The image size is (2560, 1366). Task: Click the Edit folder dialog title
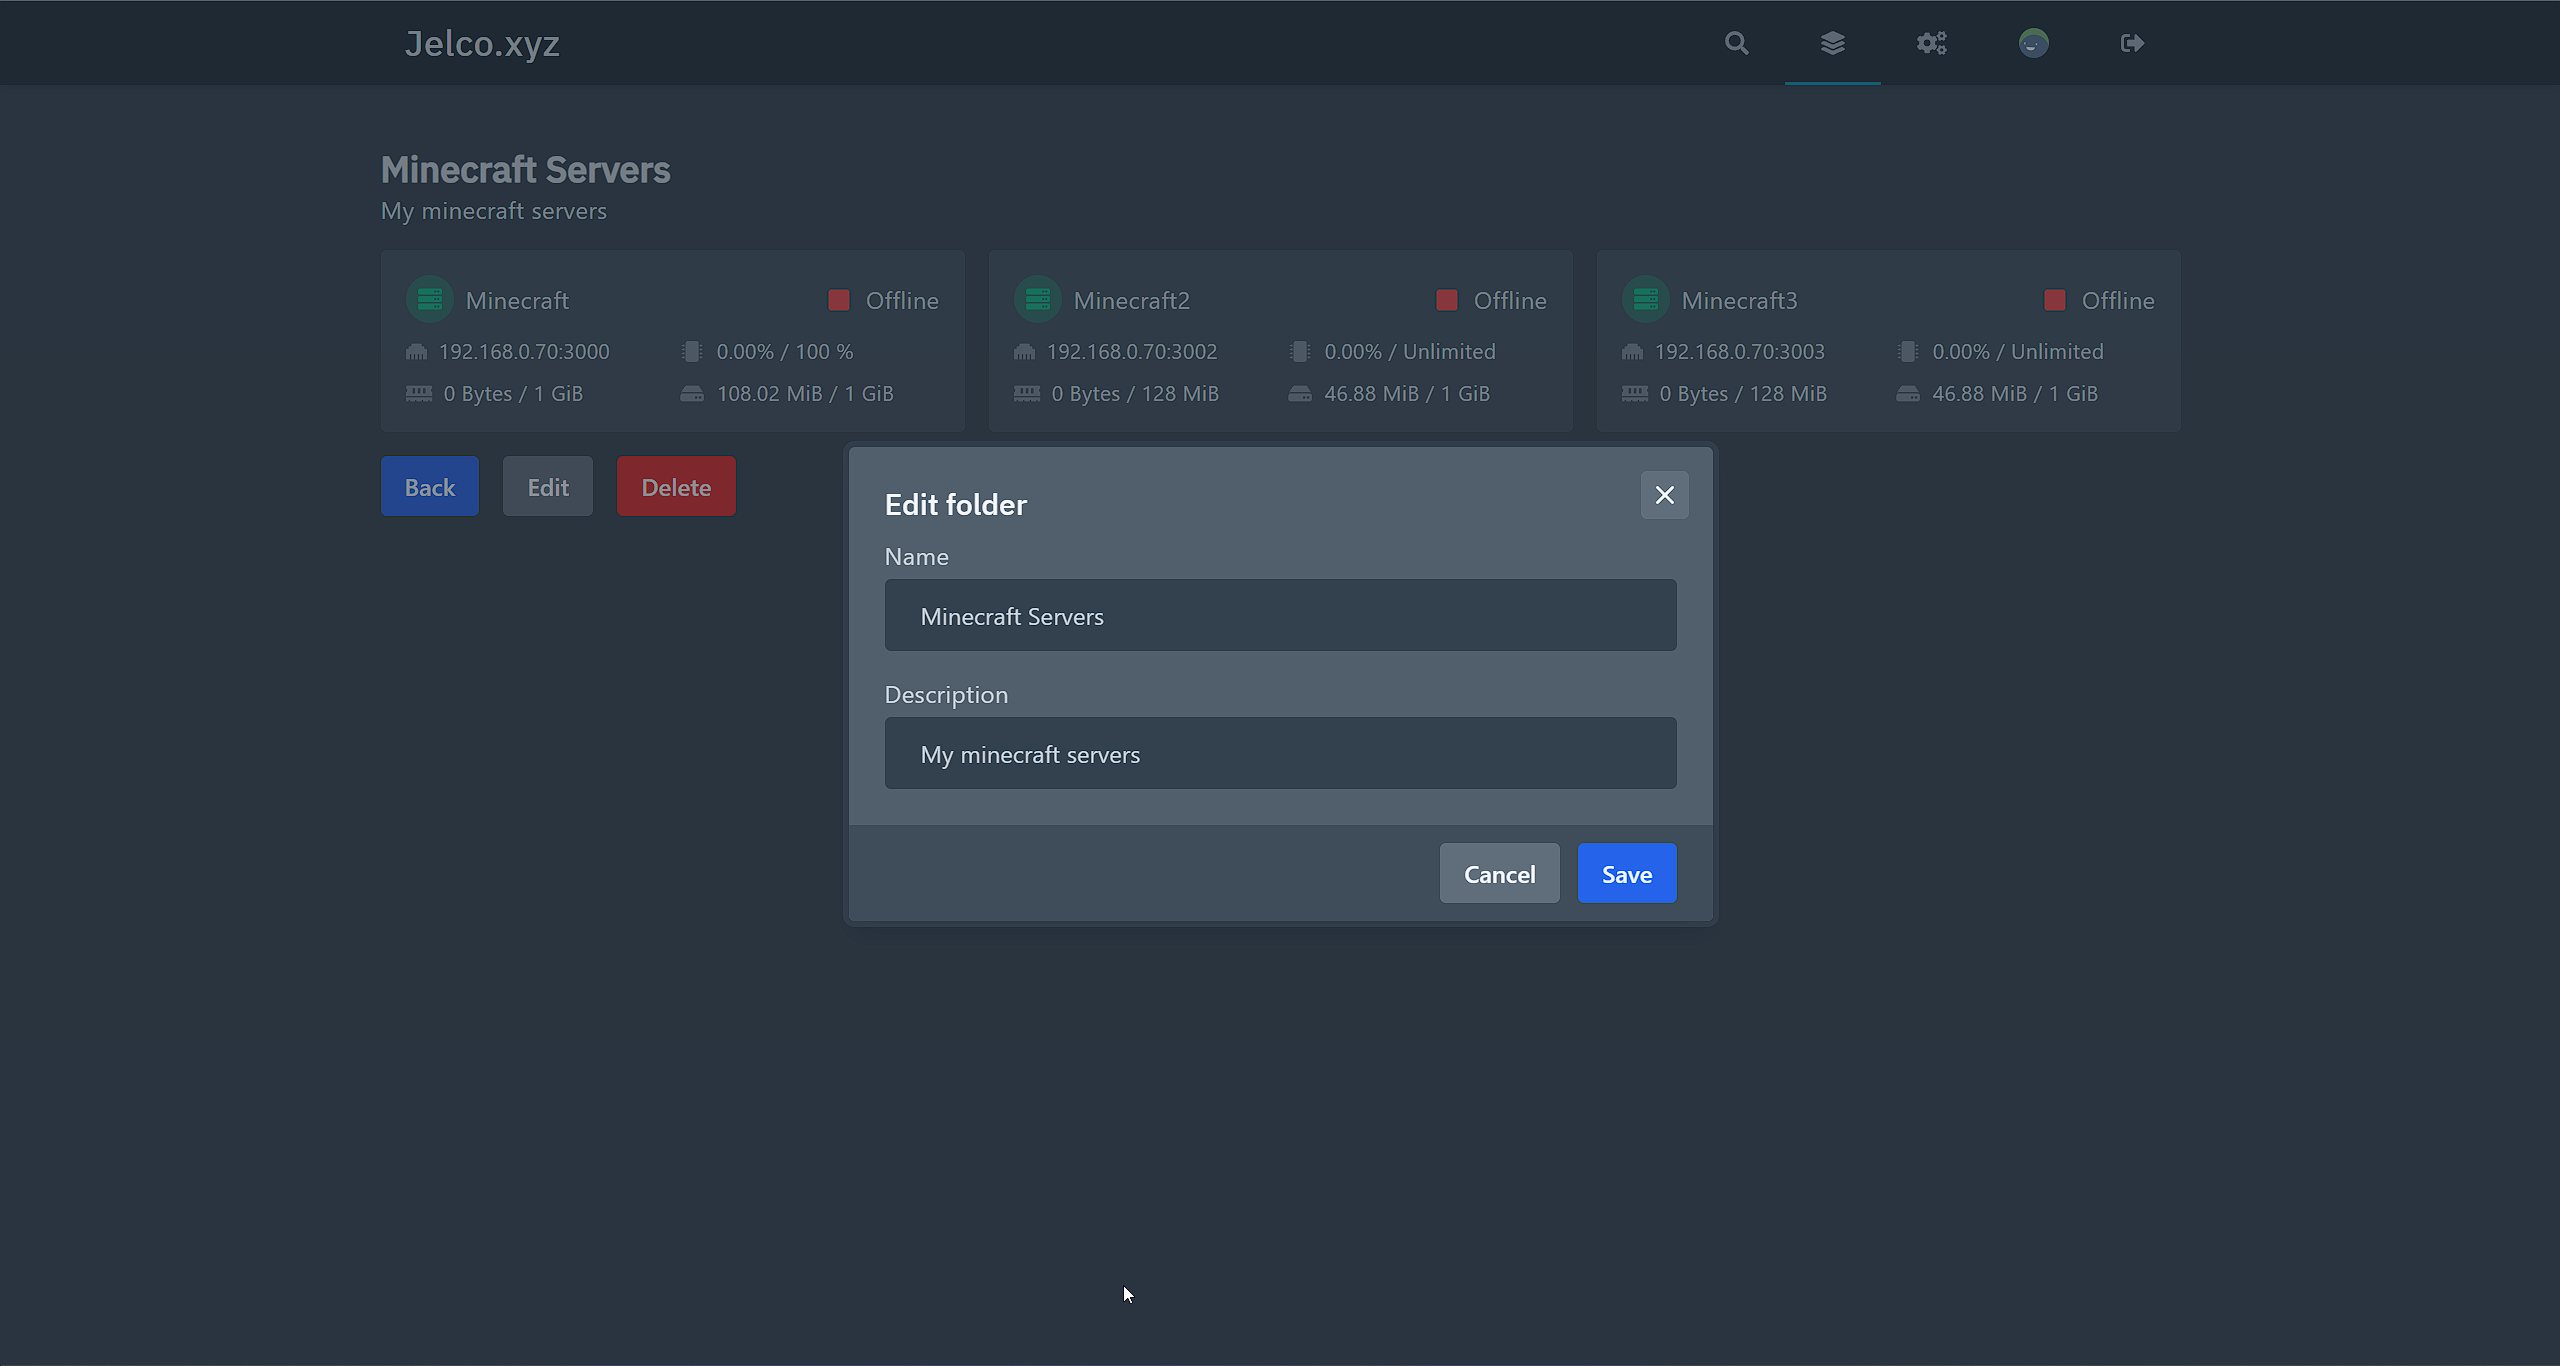click(956, 504)
